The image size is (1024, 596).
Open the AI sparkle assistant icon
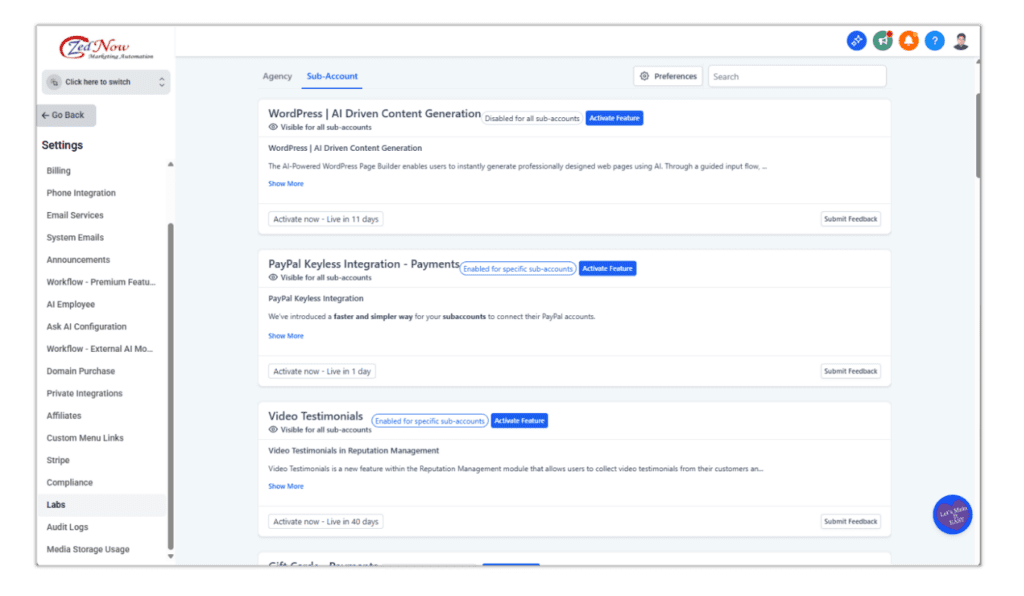(x=857, y=41)
